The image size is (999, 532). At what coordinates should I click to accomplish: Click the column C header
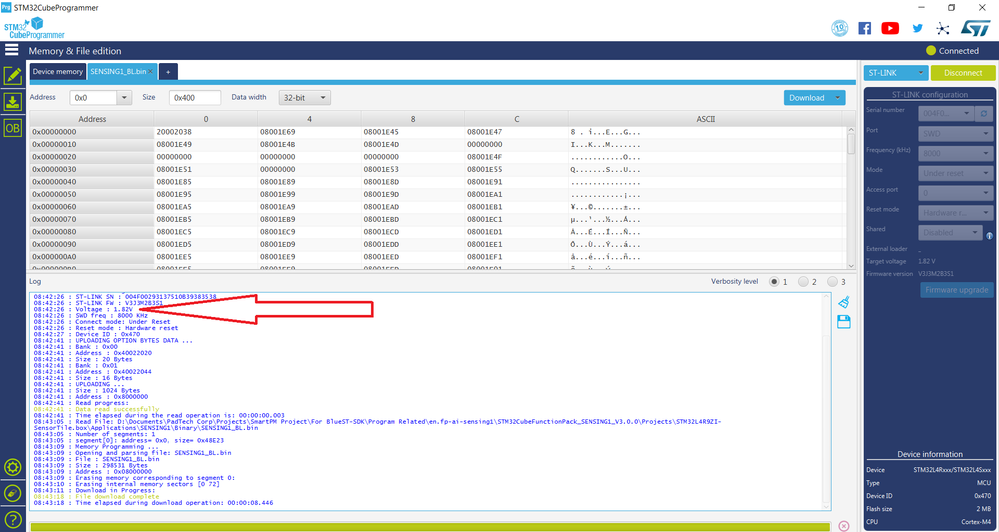click(516, 119)
